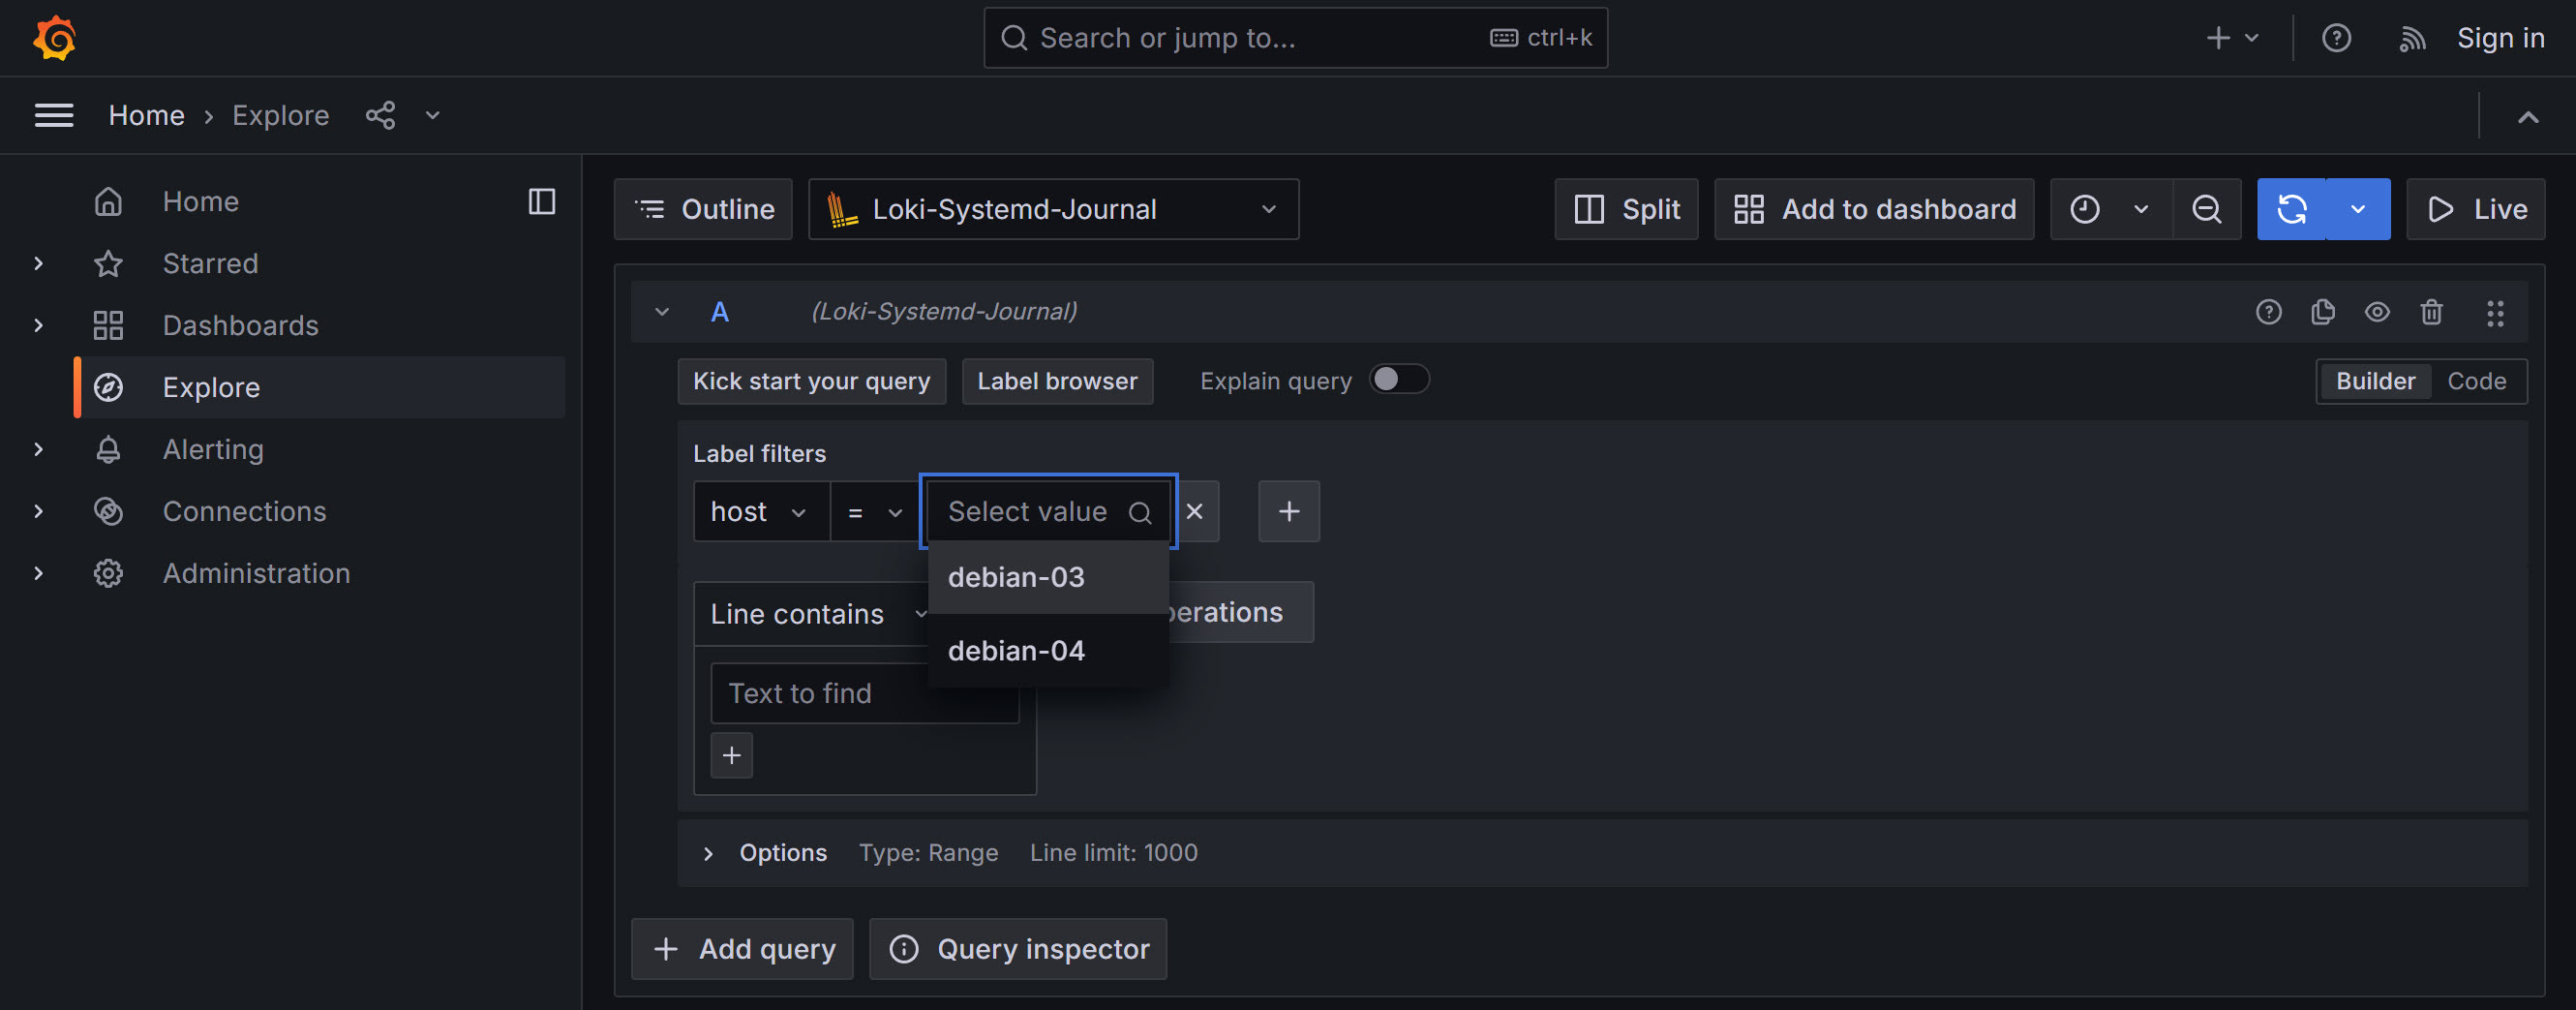Go to Dashboards in the sidebar
This screenshot has width=2576, height=1010.
(x=240, y=325)
